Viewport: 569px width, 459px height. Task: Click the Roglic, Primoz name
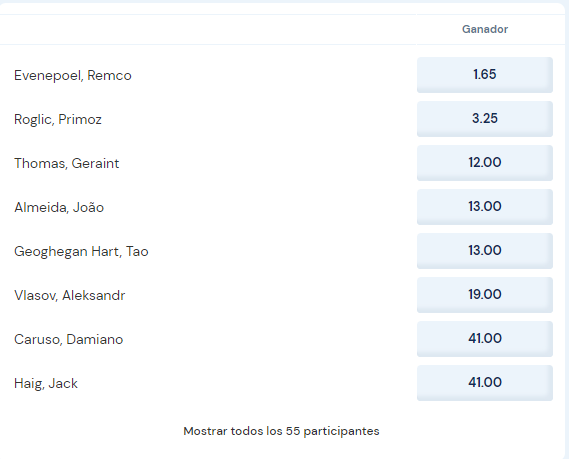click(x=58, y=119)
